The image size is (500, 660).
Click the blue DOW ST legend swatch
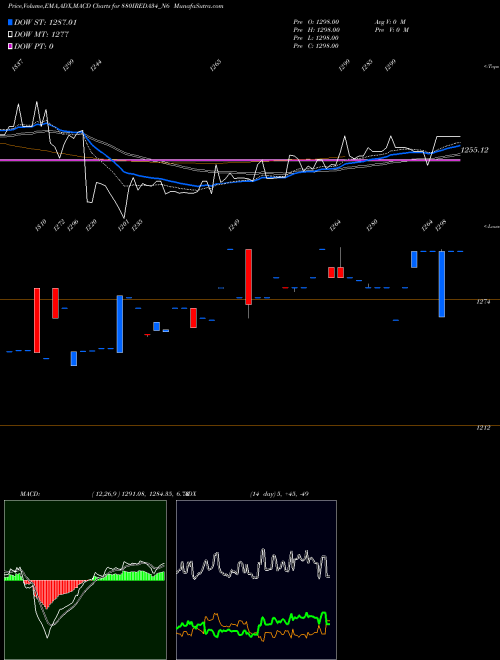10,22
